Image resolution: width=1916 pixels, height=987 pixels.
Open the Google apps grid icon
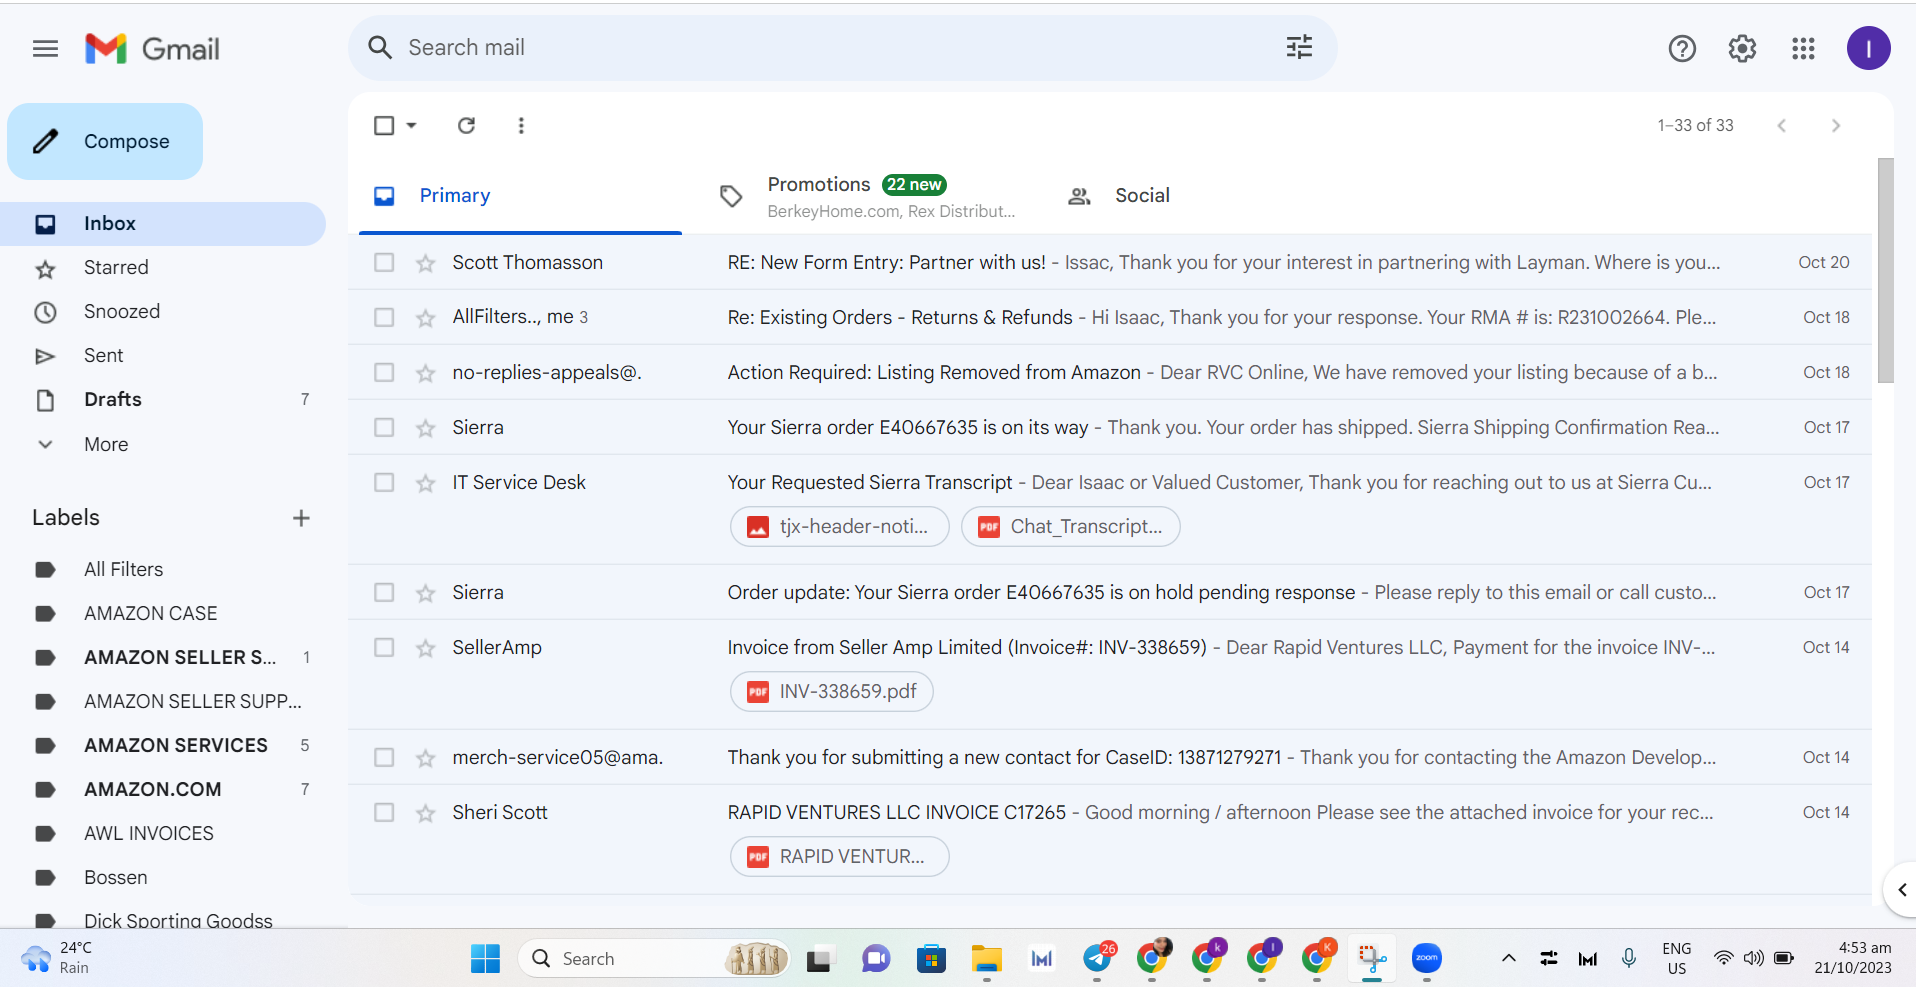coord(1803,48)
